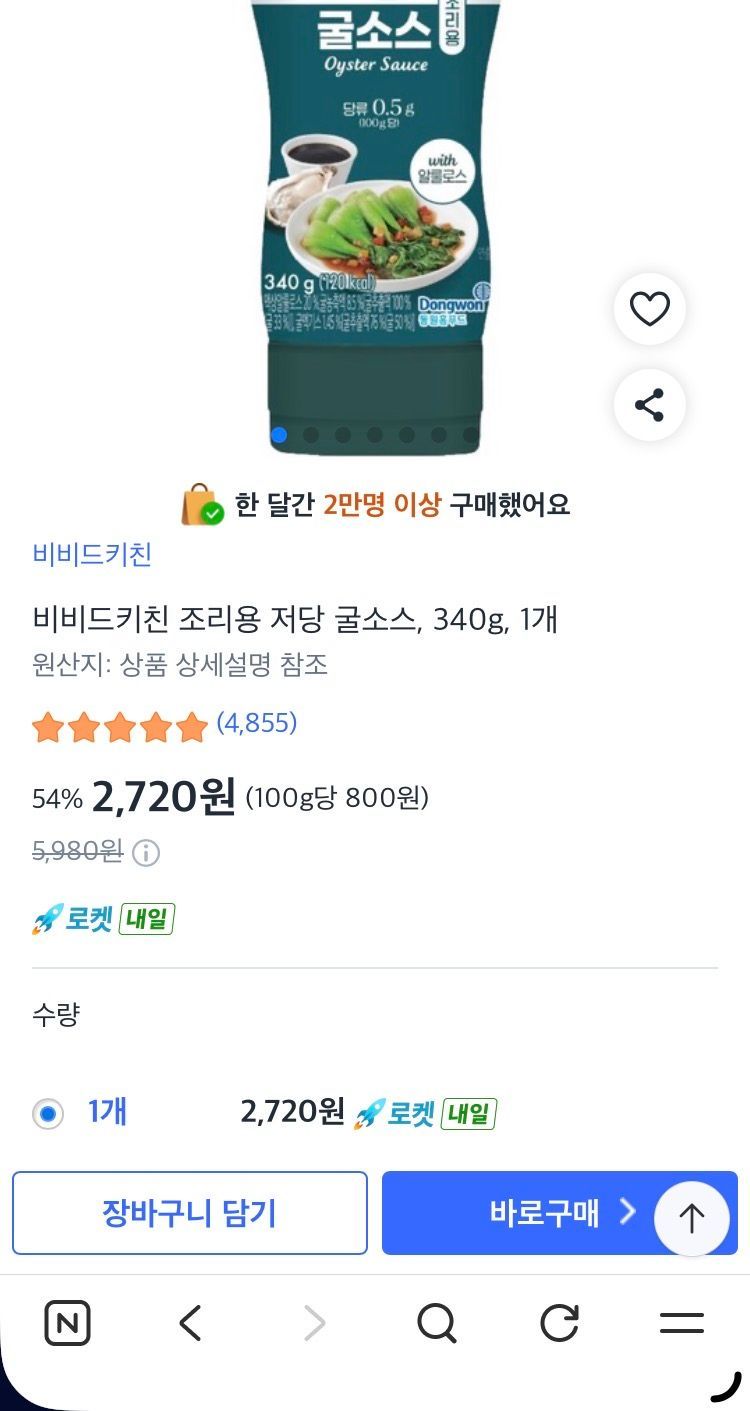
Task: Open the 비비드키친 brand link
Action: click(92, 555)
